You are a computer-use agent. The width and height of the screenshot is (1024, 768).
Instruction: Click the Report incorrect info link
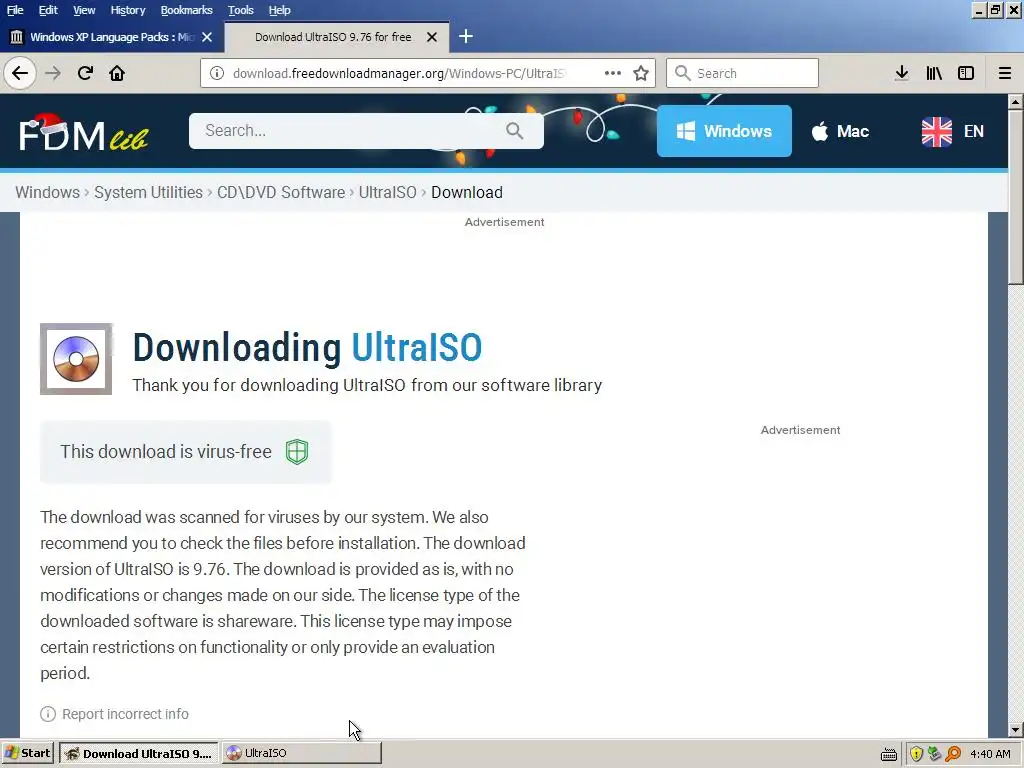(x=125, y=714)
